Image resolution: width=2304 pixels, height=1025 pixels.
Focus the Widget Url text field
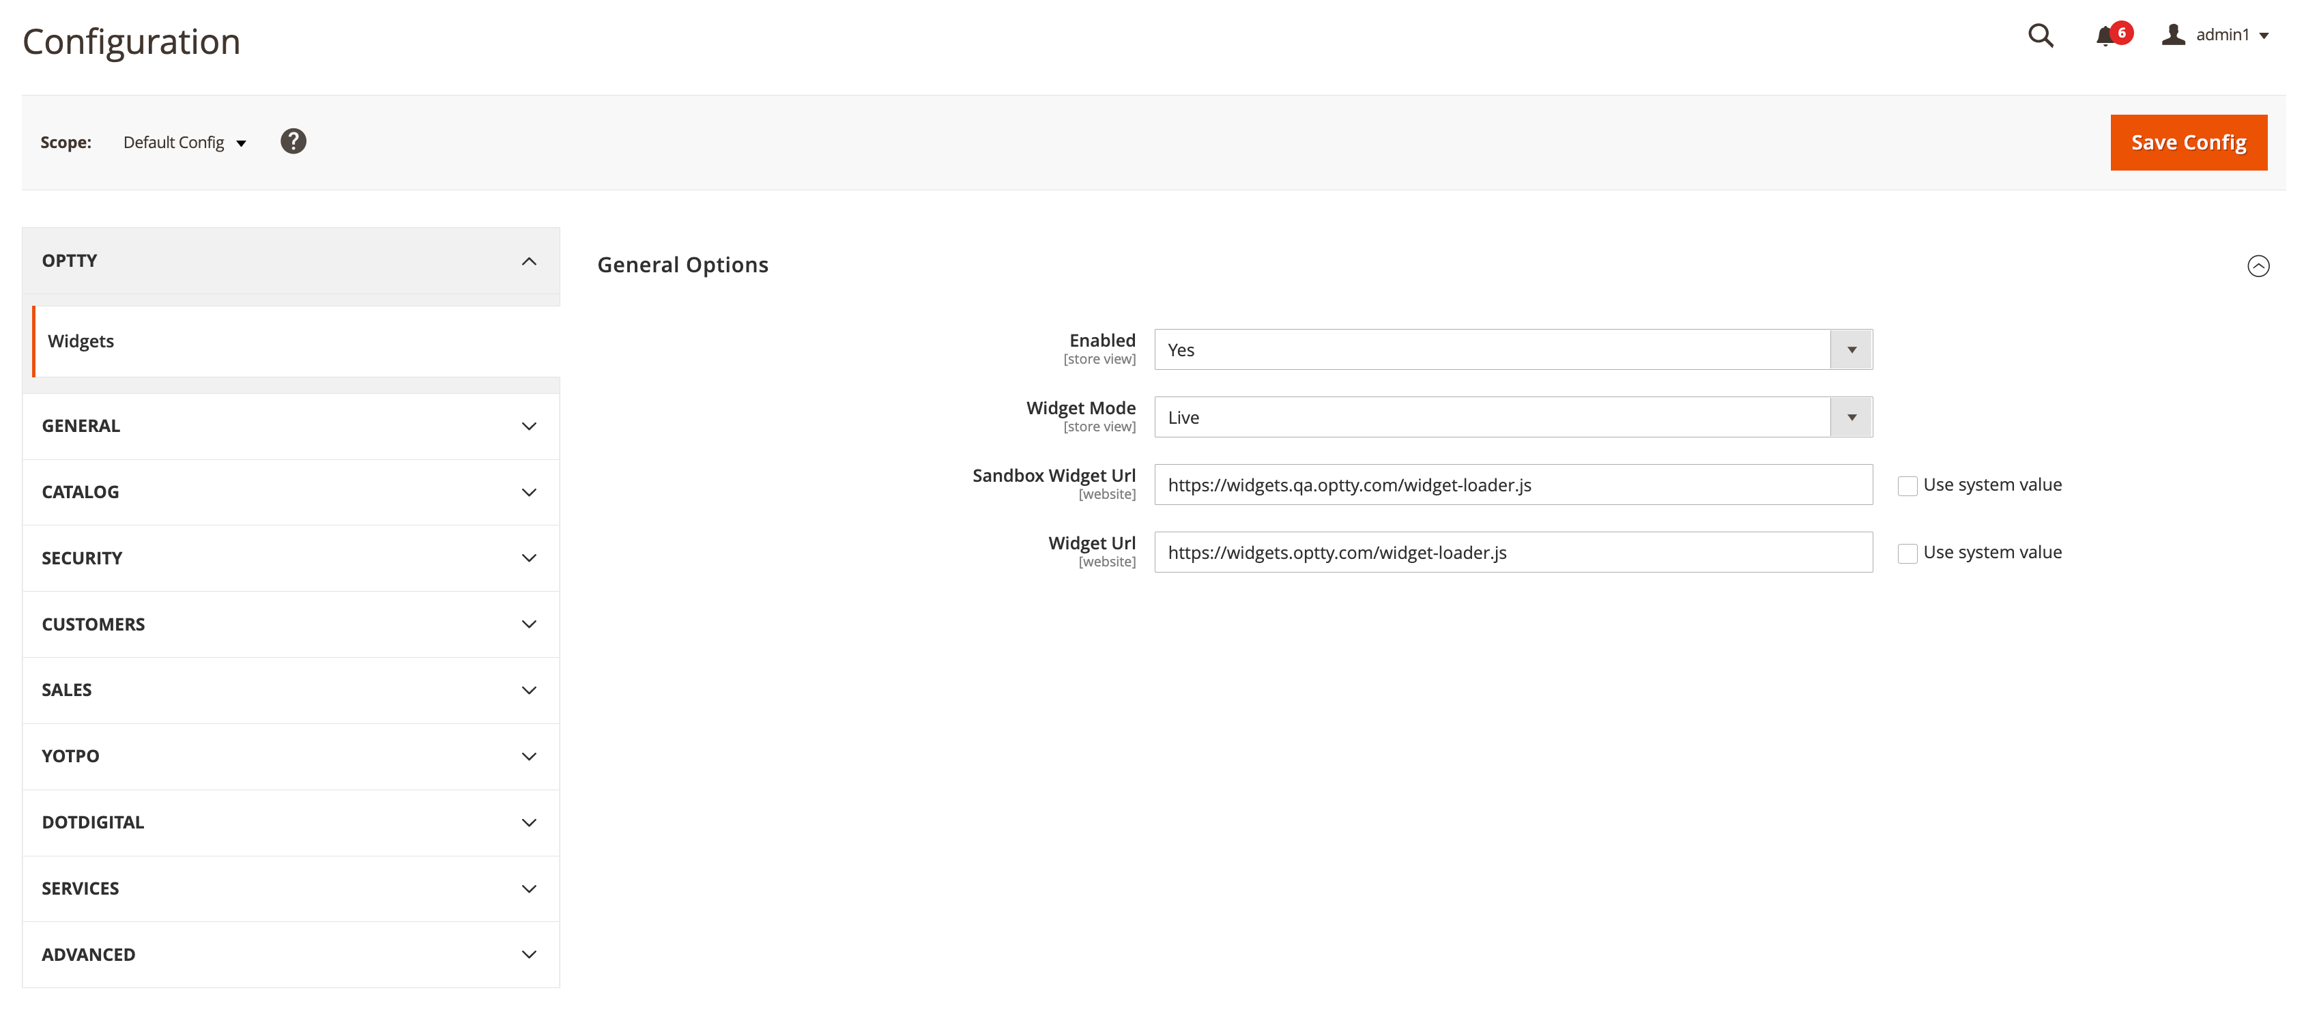click(x=1512, y=553)
